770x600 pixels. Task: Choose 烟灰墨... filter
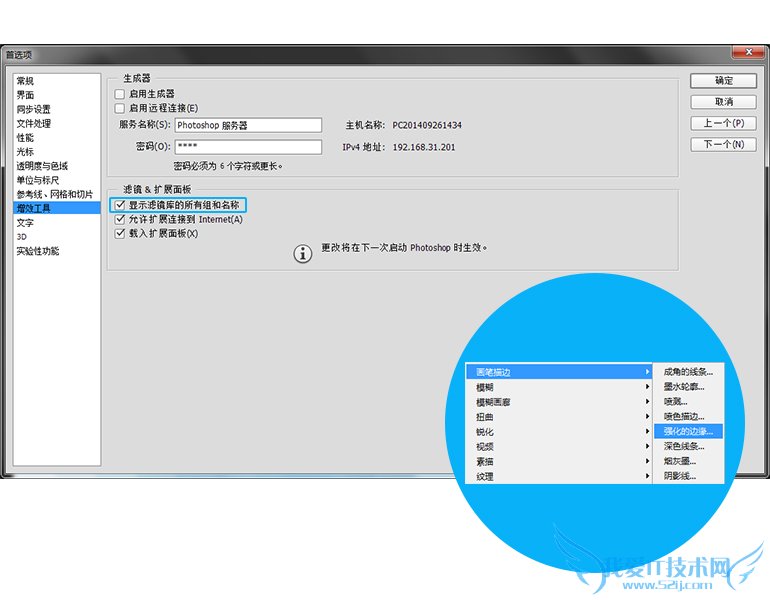pyautogui.click(x=688, y=461)
